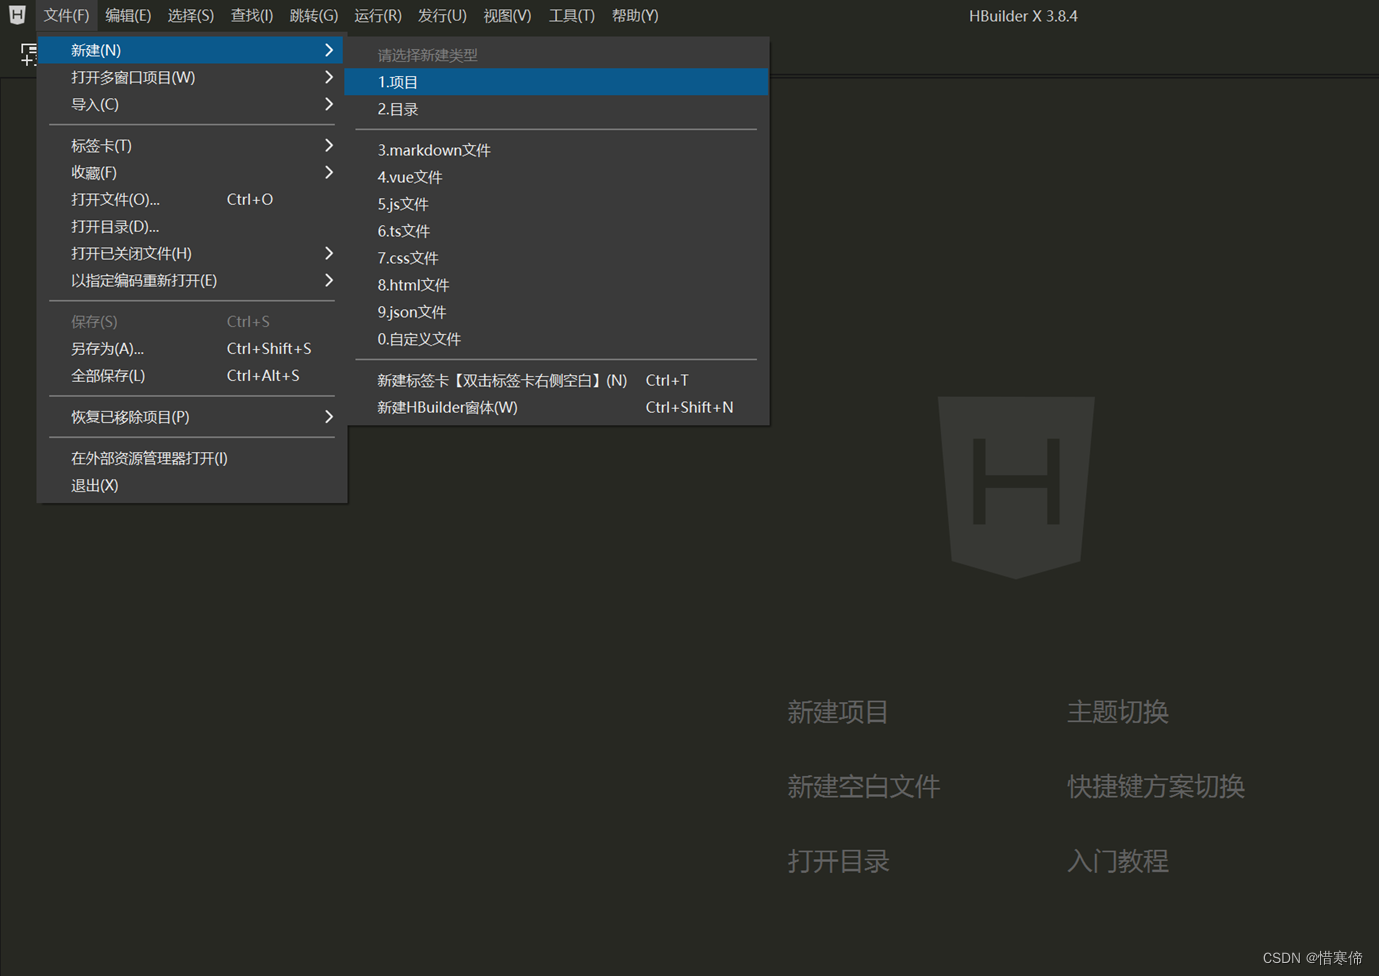Click the 主题切换 welcome link
Image resolution: width=1379 pixels, height=976 pixels.
(1118, 712)
